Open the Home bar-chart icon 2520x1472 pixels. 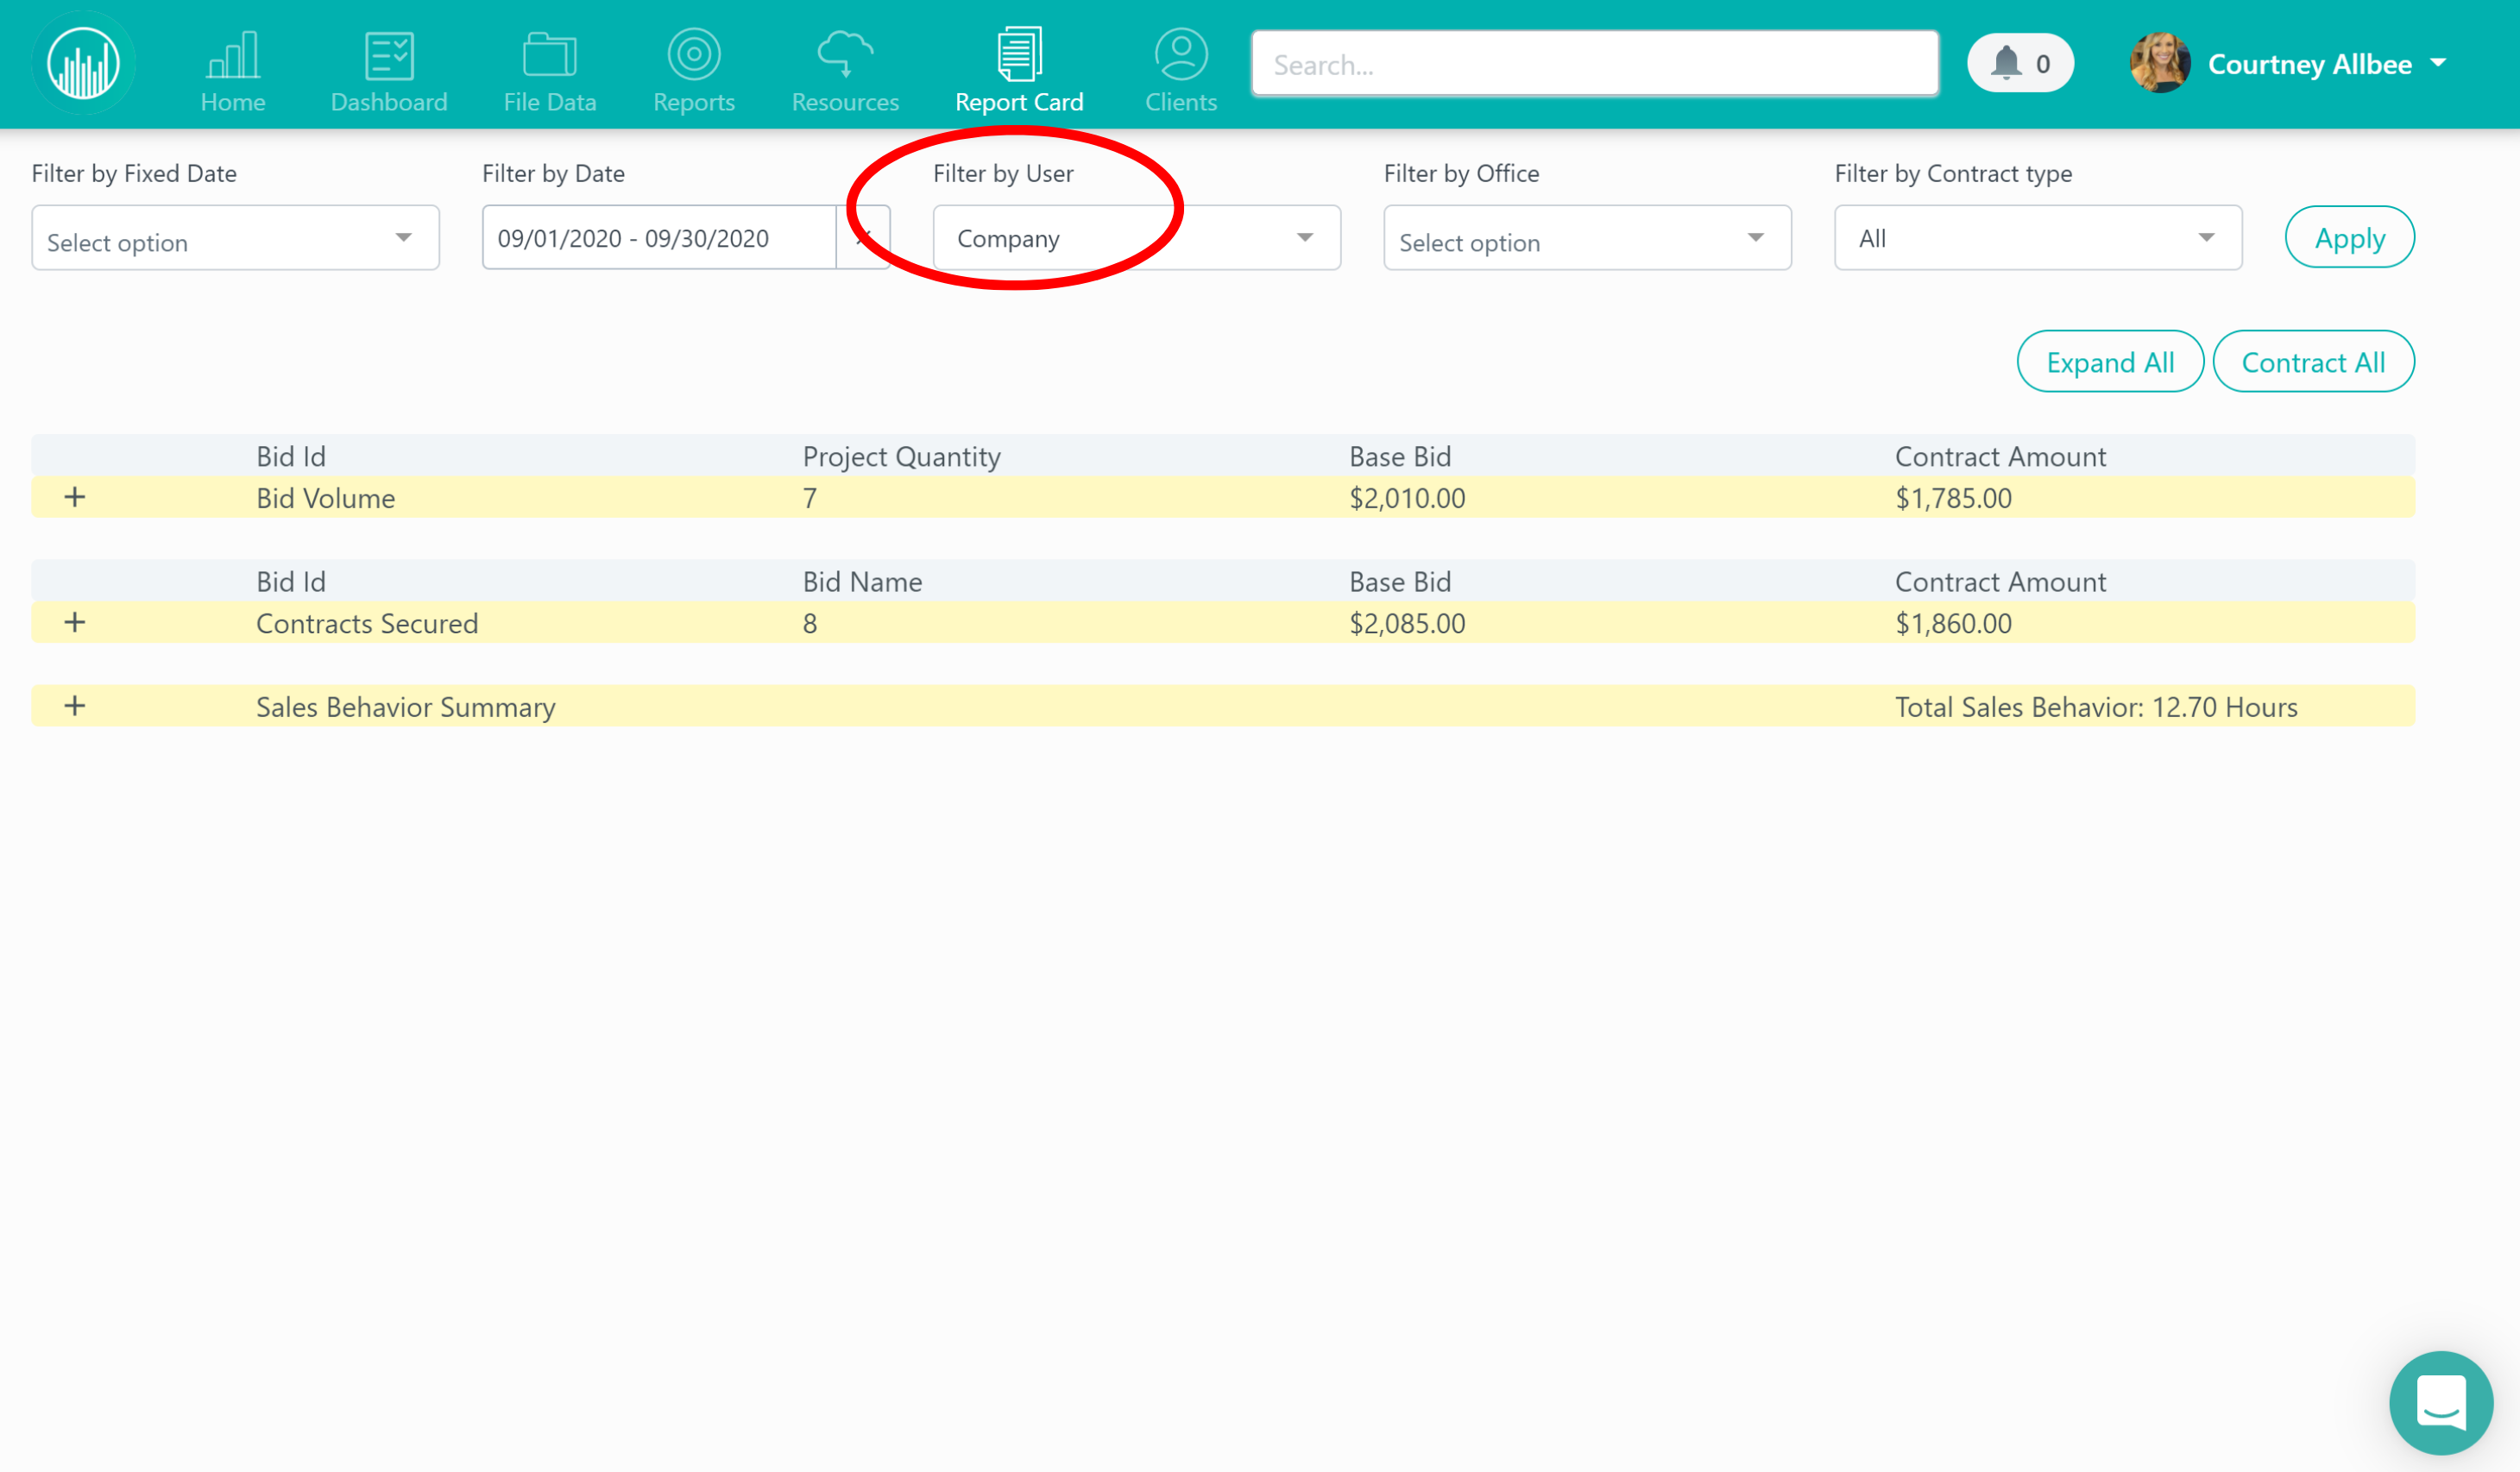tap(233, 54)
